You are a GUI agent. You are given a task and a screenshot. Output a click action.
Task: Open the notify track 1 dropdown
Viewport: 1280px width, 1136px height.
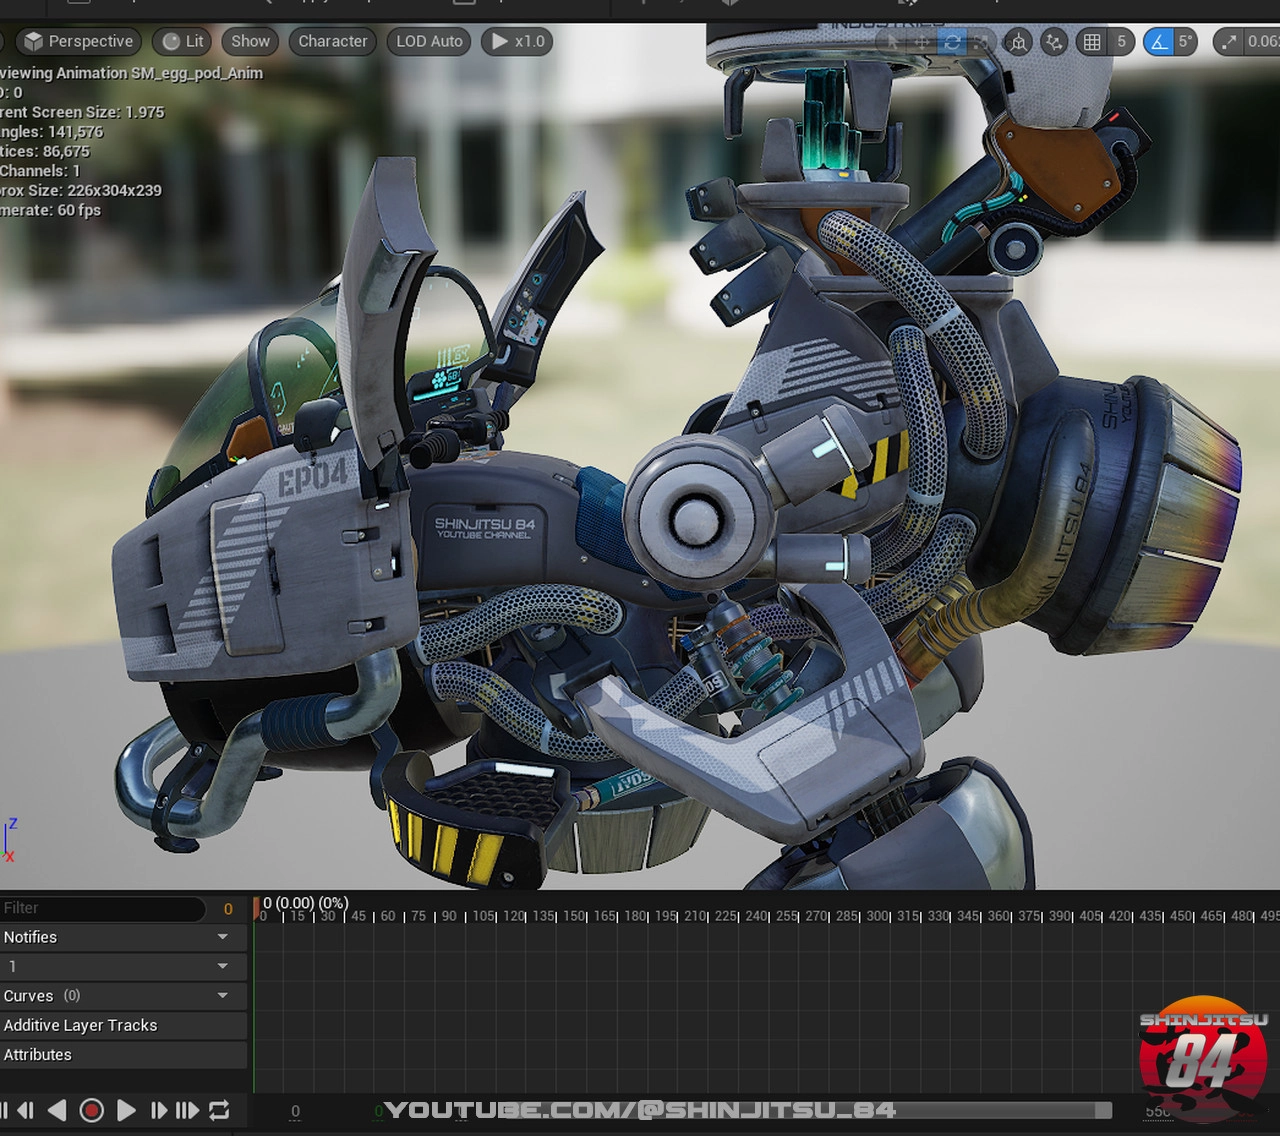pos(223,966)
